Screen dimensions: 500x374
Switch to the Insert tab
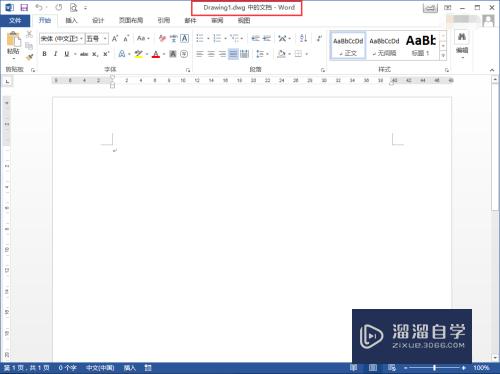pyautogui.click(x=71, y=21)
